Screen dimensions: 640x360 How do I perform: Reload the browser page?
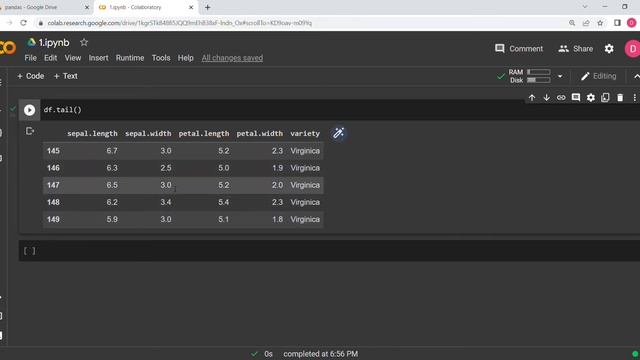(x=24, y=23)
